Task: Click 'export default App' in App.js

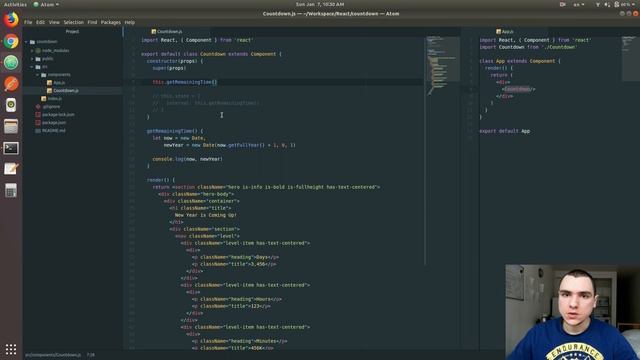Action: (504, 131)
